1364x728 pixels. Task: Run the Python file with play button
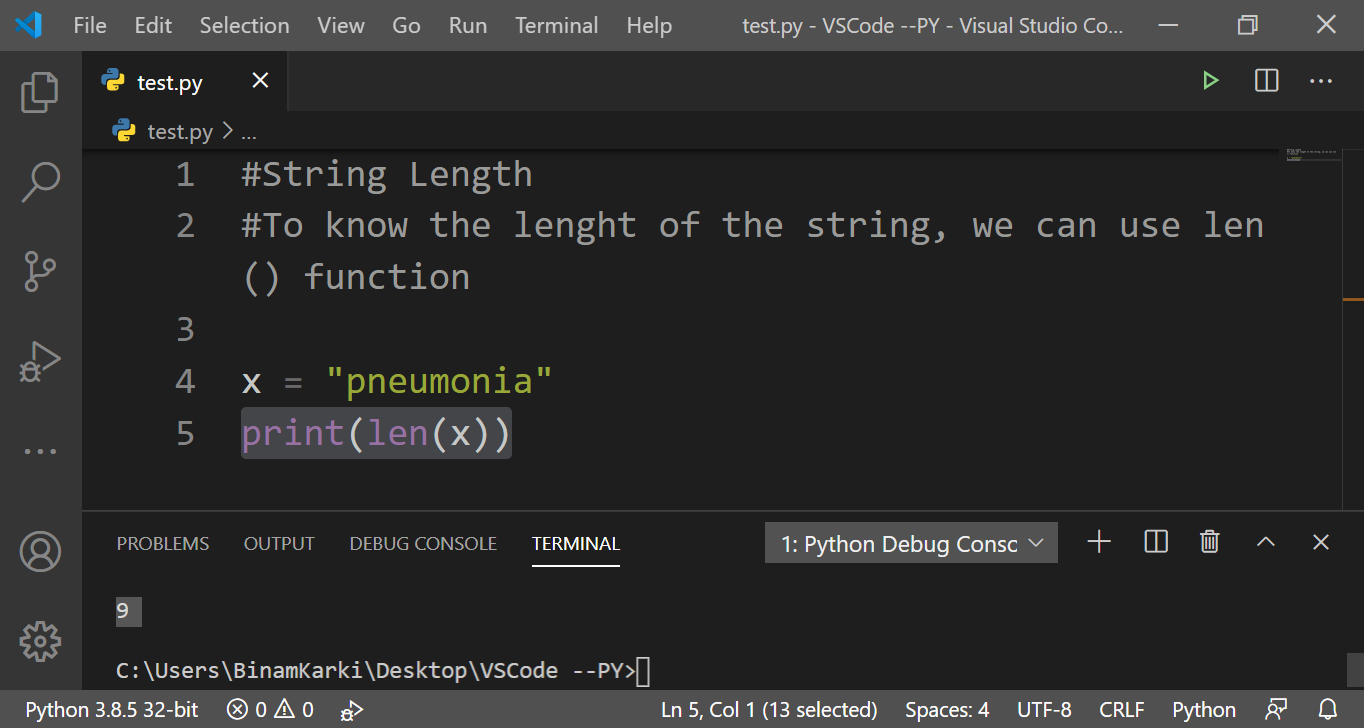(x=1211, y=81)
